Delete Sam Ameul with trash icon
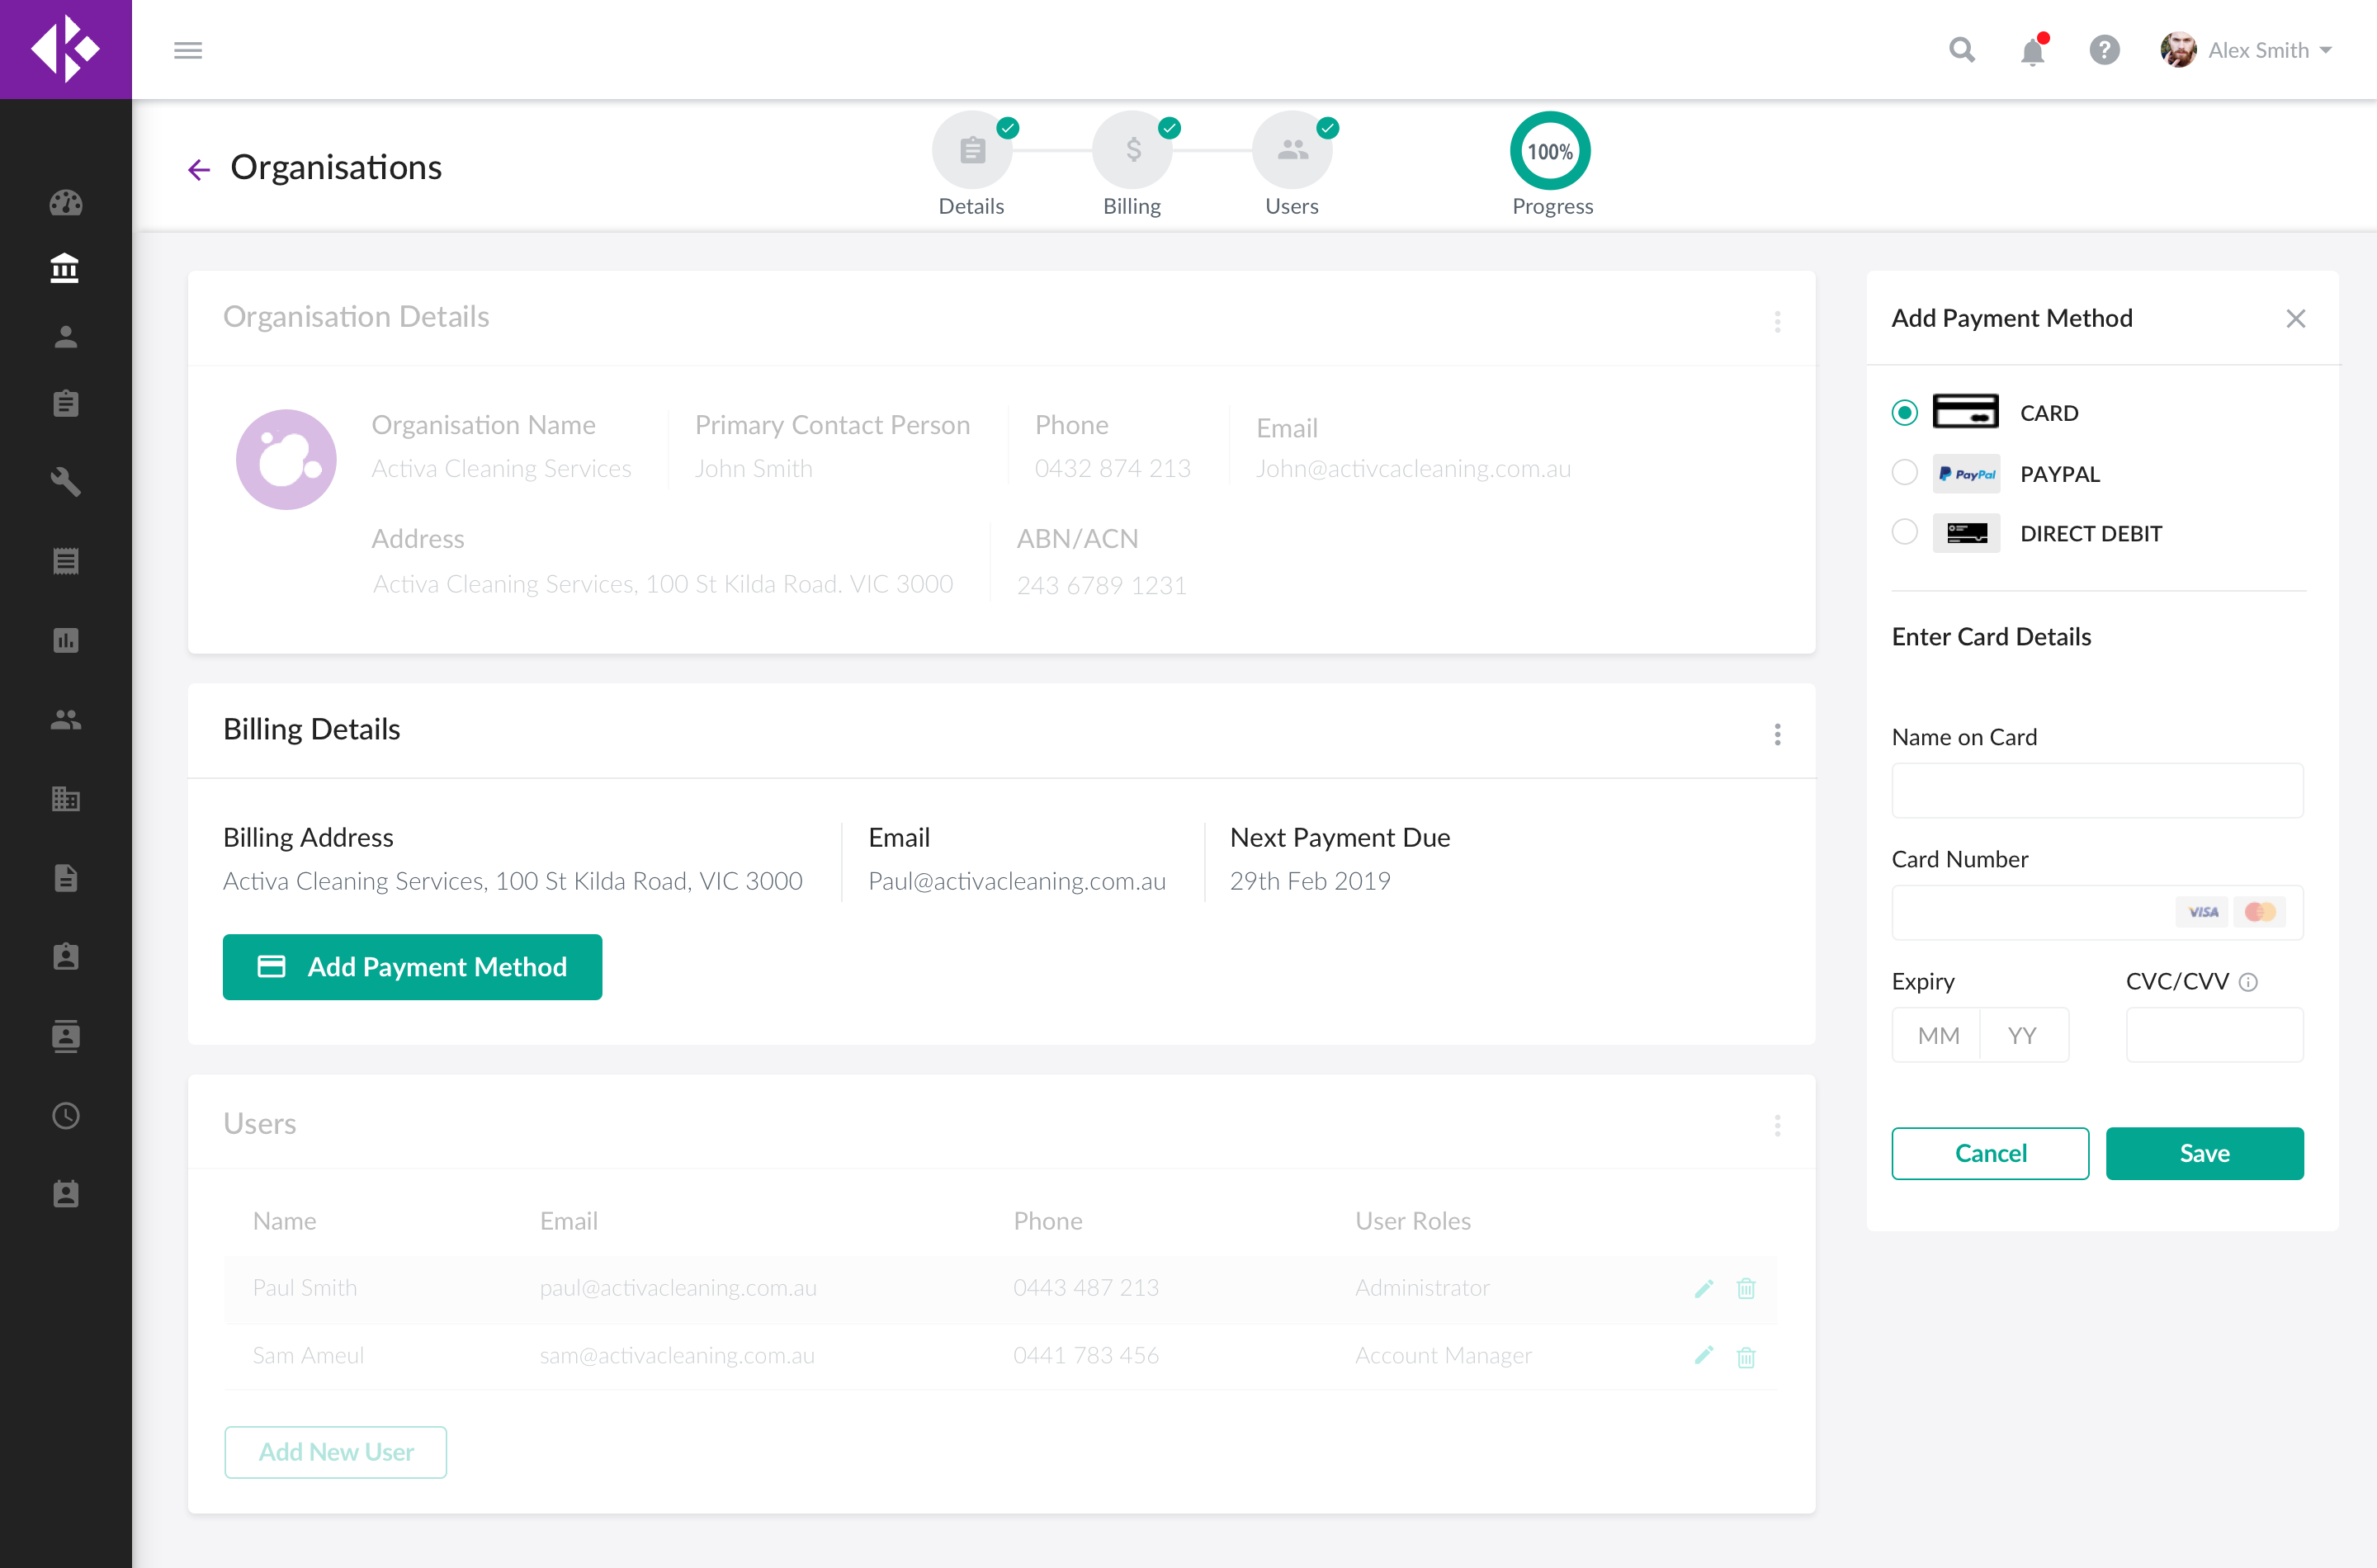 (1746, 1357)
